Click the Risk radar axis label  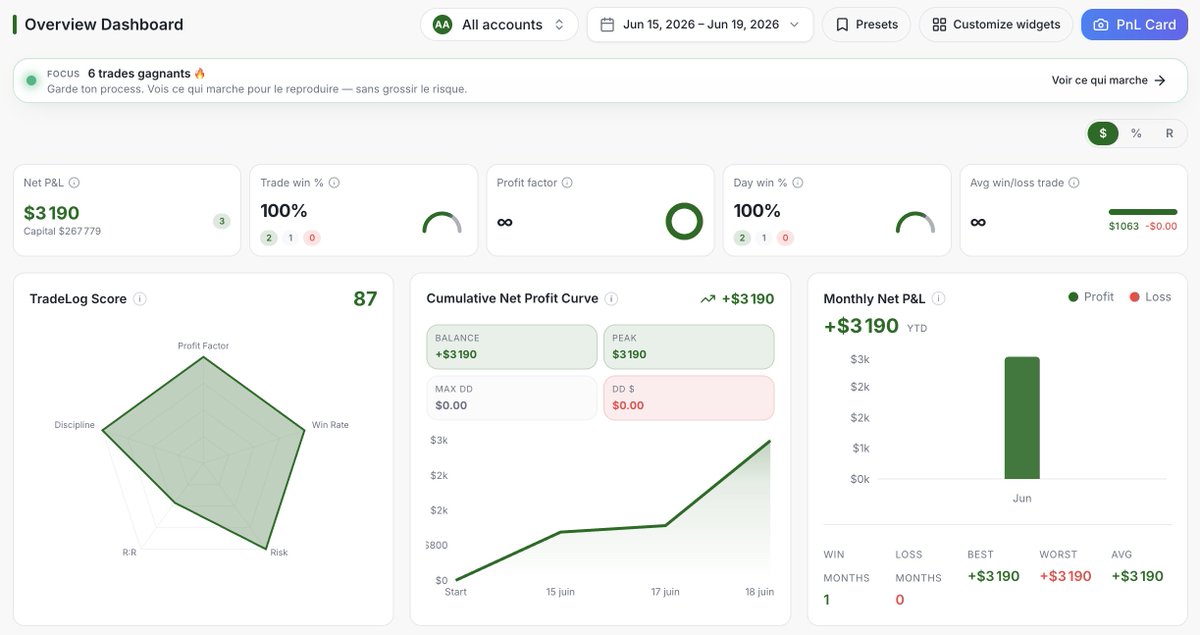[x=279, y=552]
